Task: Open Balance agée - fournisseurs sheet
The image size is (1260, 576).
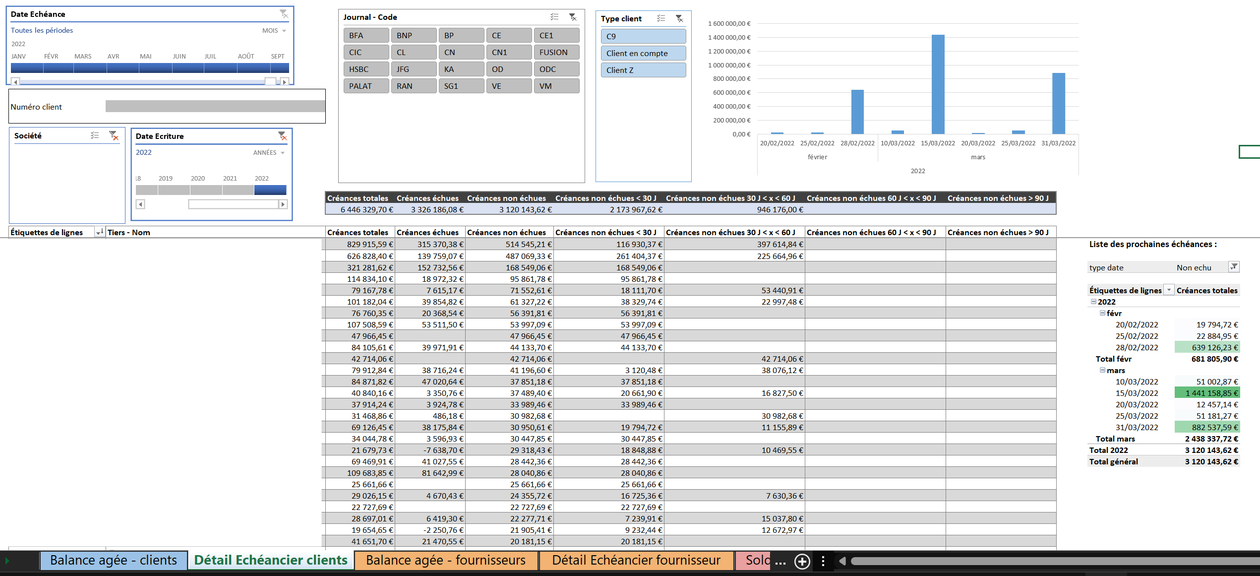Action: click(x=446, y=561)
